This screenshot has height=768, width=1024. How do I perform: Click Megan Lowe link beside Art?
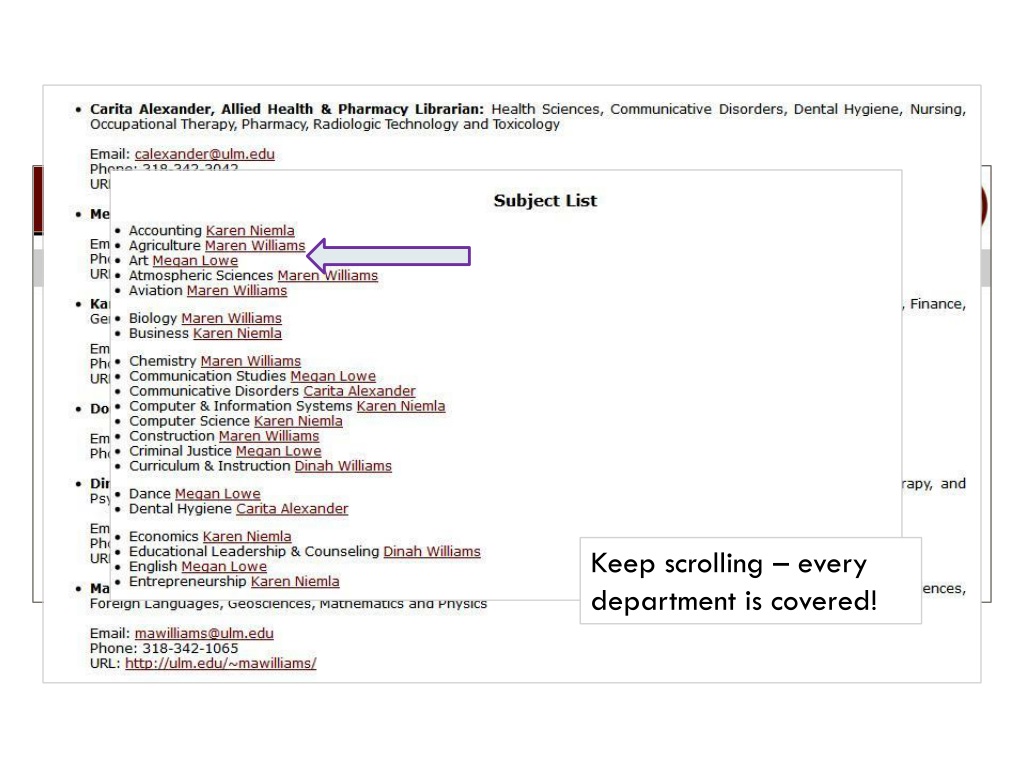tap(195, 261)
